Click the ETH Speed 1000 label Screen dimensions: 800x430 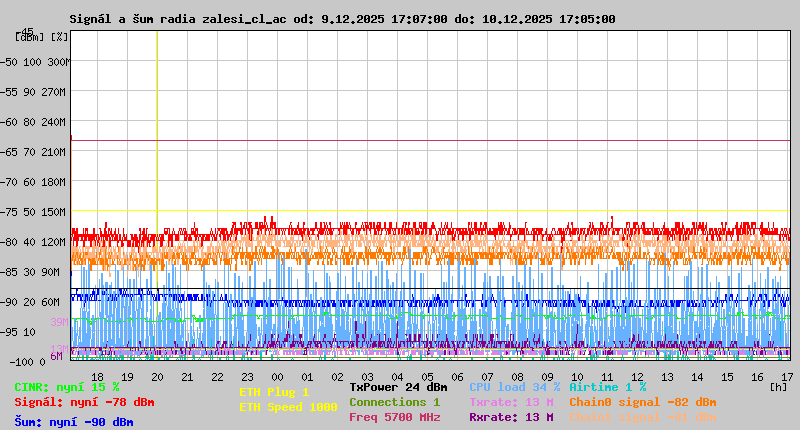click(x=288, y=407)
